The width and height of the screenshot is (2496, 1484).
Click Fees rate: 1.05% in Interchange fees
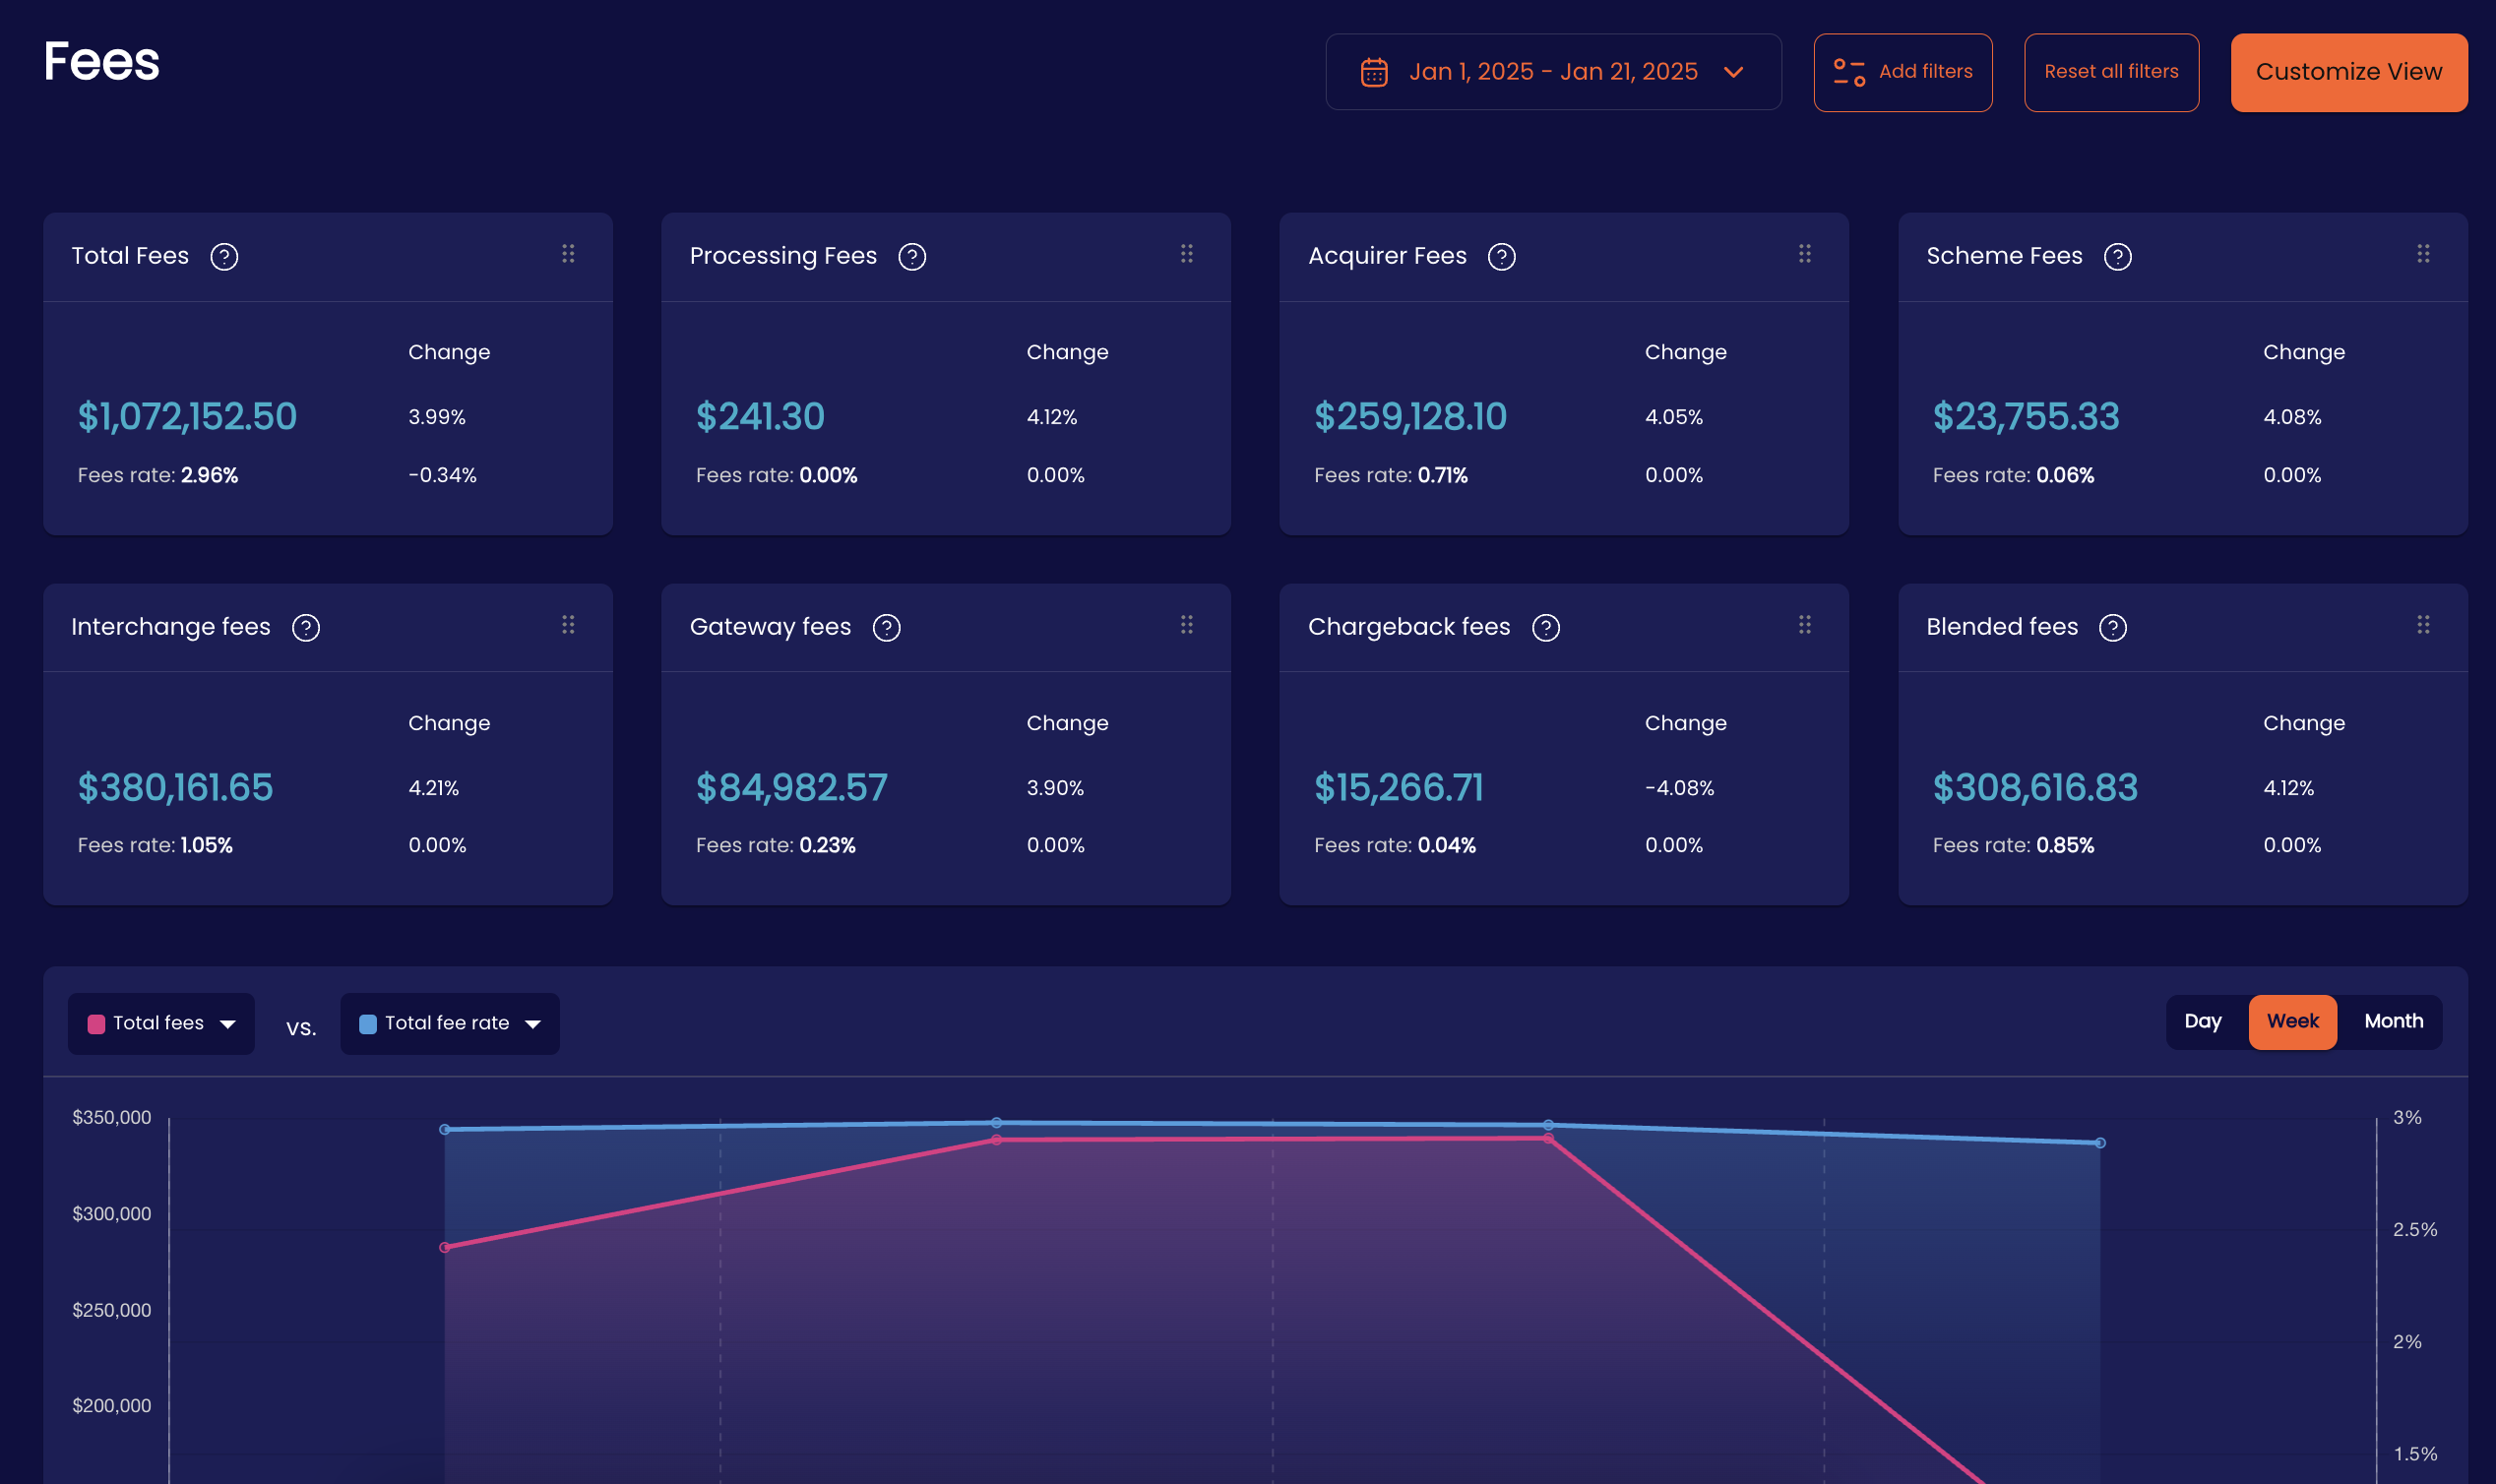point(155,845)
